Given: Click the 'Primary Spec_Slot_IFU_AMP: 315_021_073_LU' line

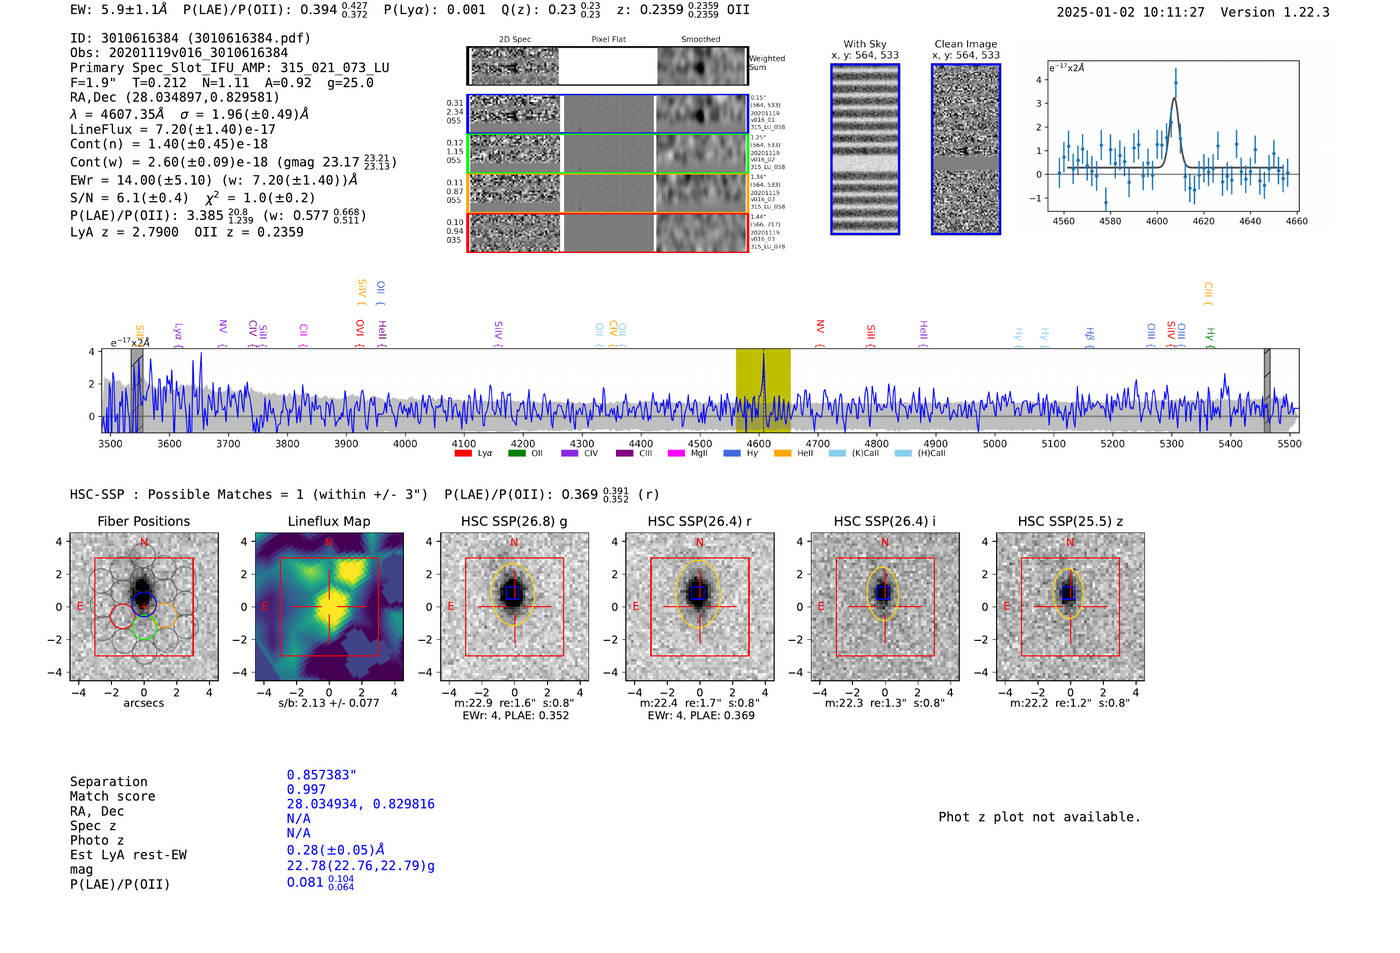Looking at the screenshot, I should point(230,68).
